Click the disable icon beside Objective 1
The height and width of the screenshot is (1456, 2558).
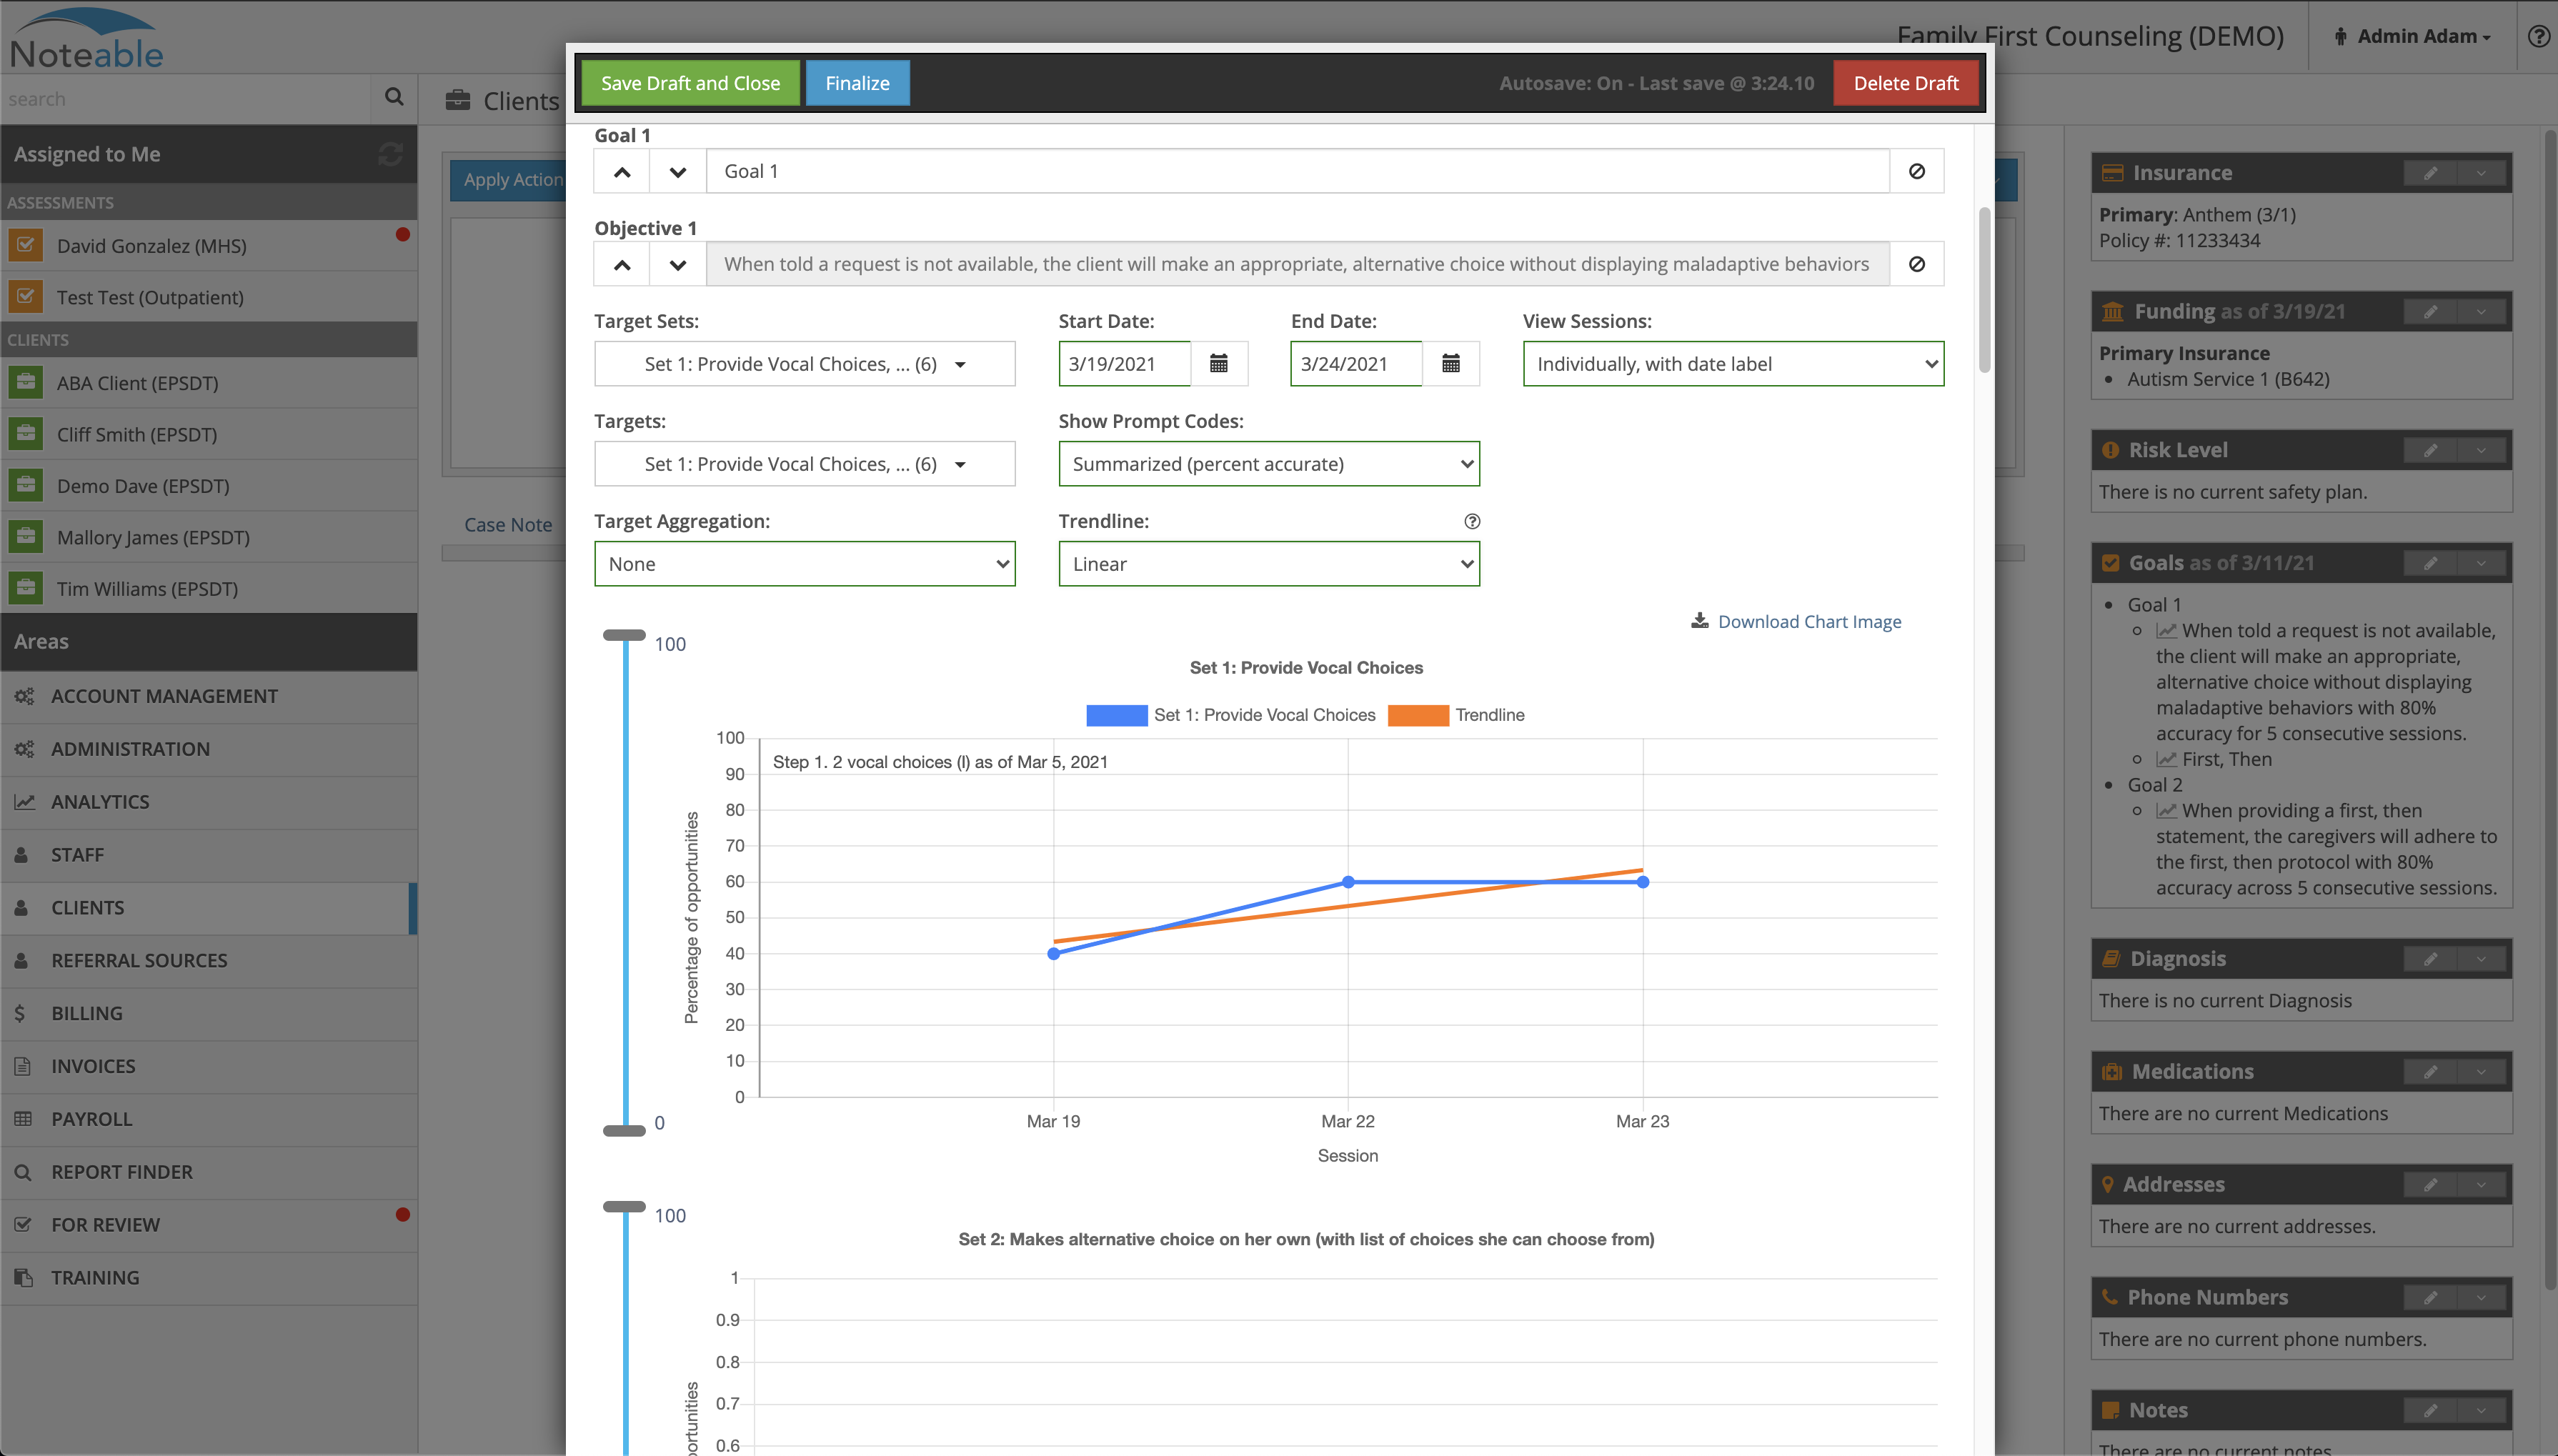click(1916, 265)
